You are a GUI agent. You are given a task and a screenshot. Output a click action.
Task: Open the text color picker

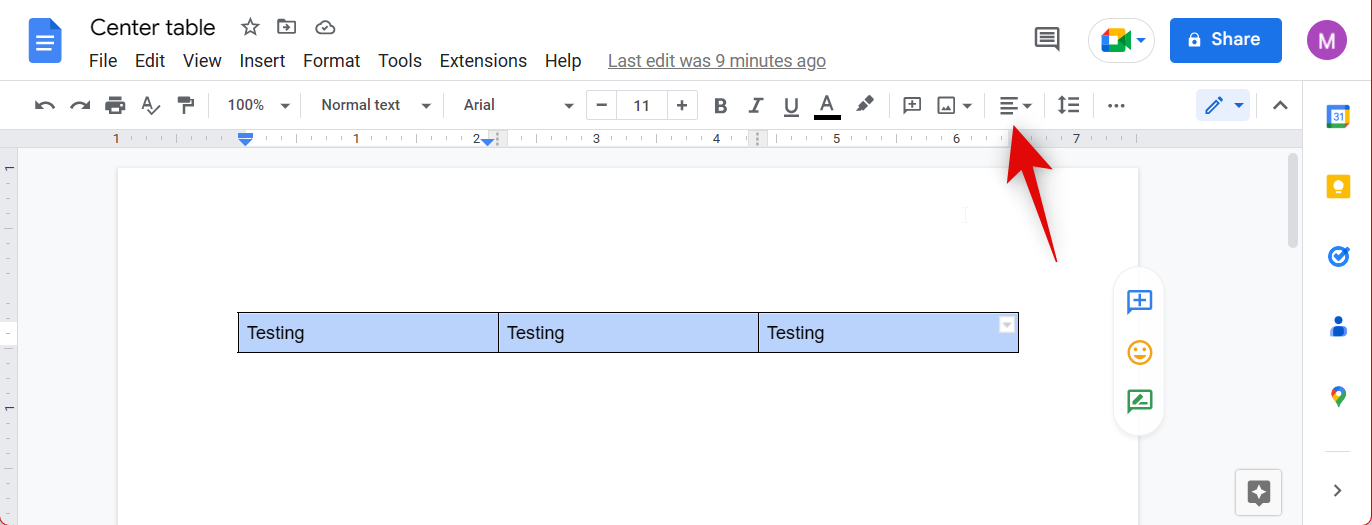tap(827, 105)
